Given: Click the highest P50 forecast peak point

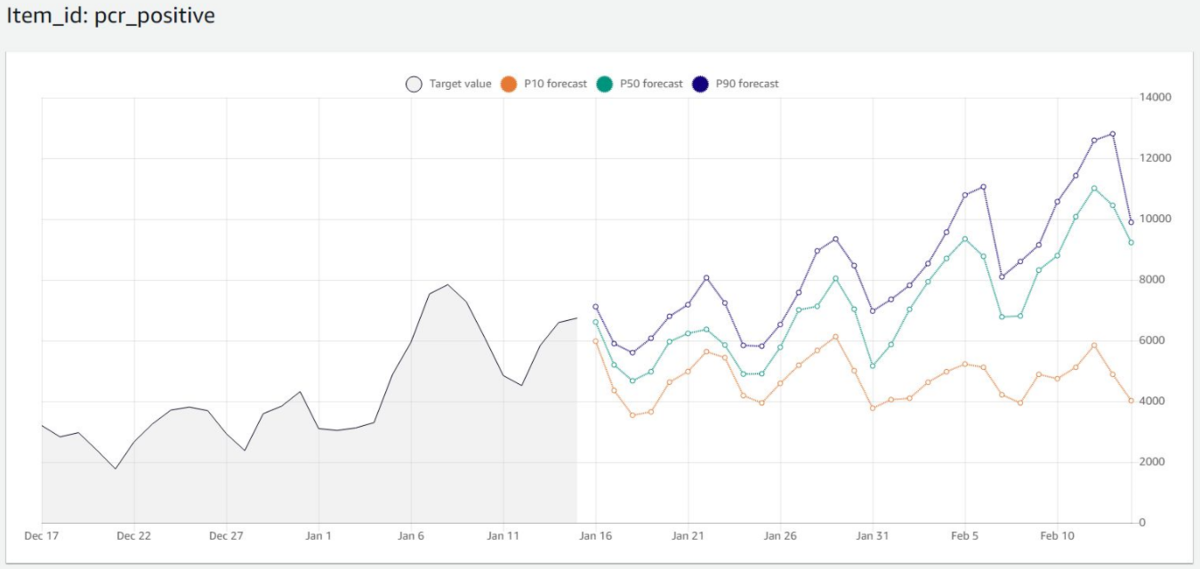Looking at the screenshot, I should pyautogui.click(x=1094, y=188).
